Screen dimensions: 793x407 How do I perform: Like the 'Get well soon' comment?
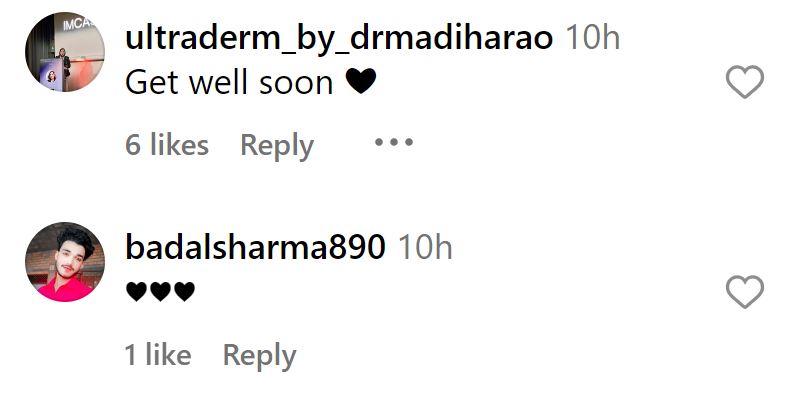pos(744,82)
